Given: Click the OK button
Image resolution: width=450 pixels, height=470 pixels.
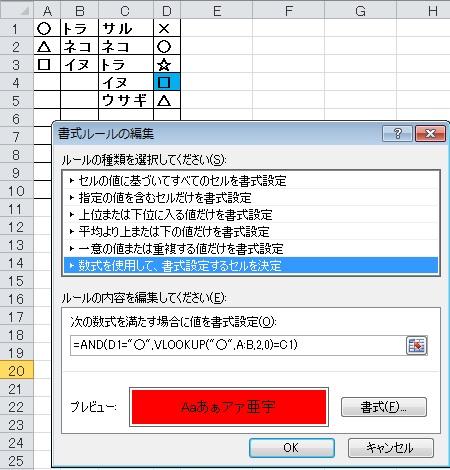Looking at the screenshot, I should (x=292, y=448).
